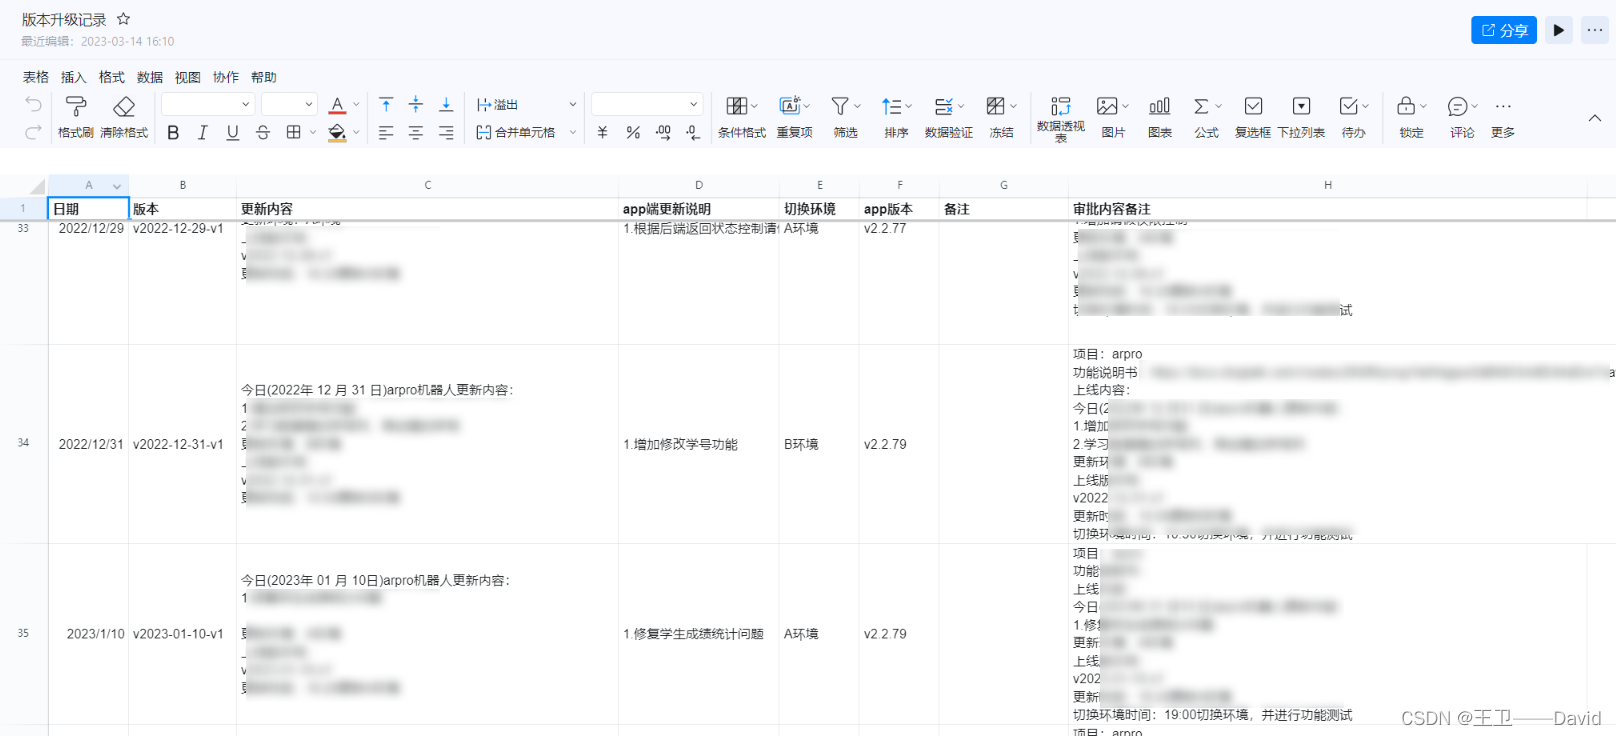This screenshot has height=736, width=1616.
Task: Open the 协作 menu
Action: [x=226, y=77]
